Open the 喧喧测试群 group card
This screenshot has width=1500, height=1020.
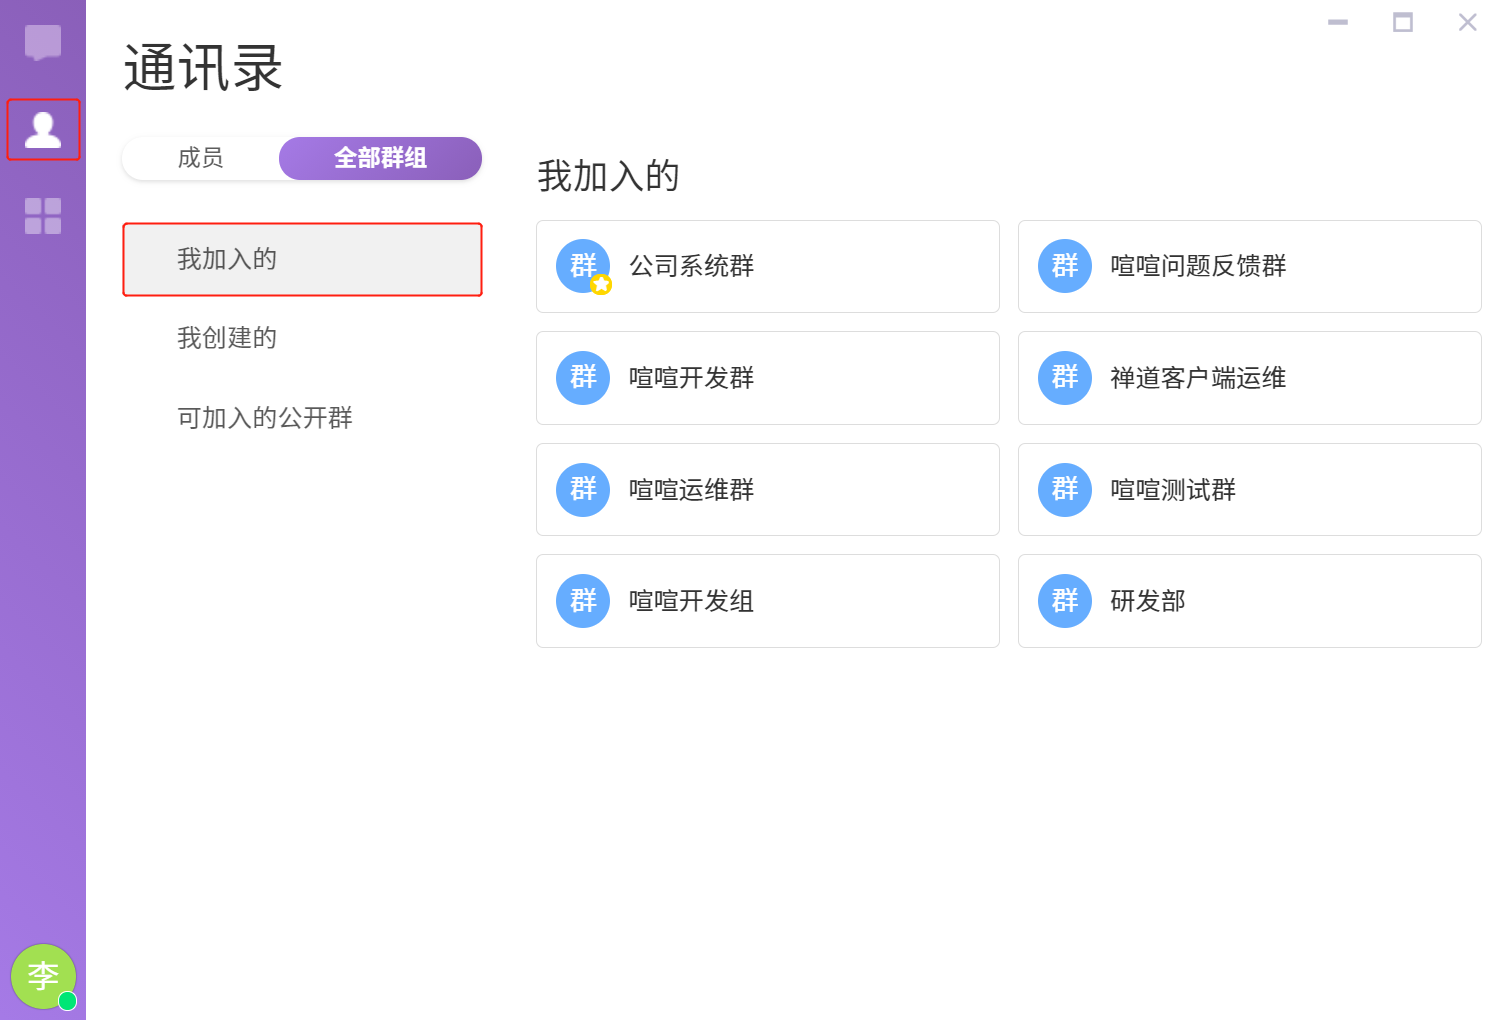pyautogui.click(x=1249, y=490)
